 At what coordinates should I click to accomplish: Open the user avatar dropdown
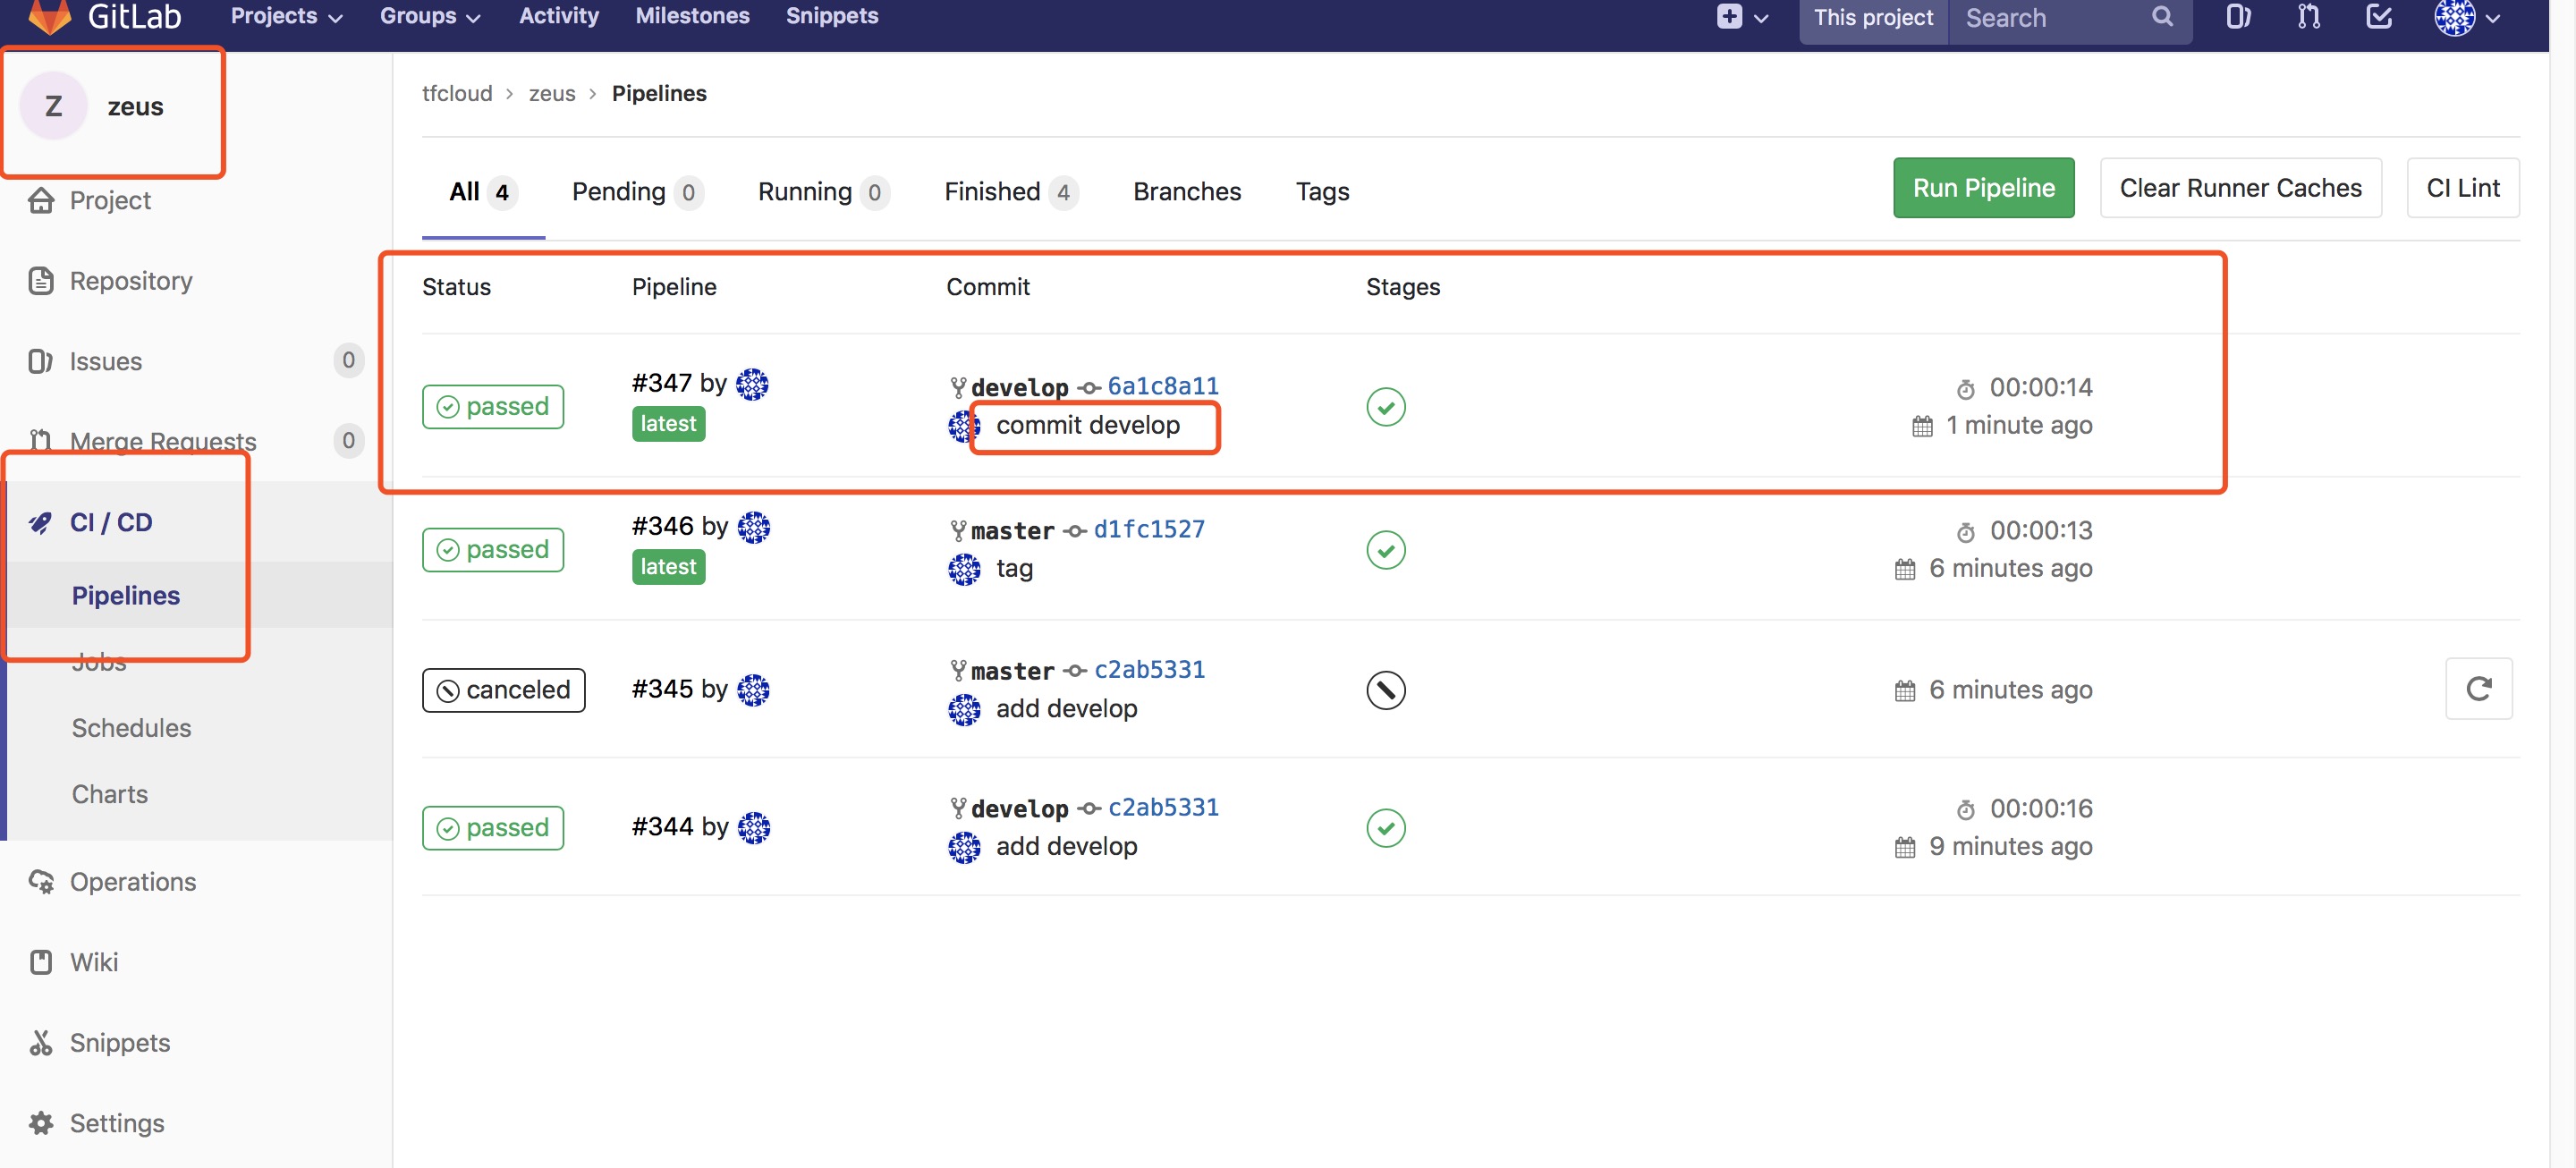(2466, 17)
